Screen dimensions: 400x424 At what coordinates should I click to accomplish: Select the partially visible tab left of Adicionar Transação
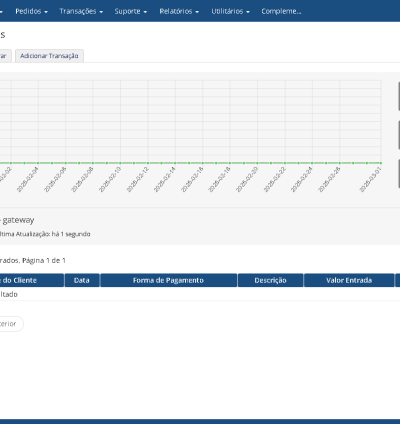pos(5,56)
